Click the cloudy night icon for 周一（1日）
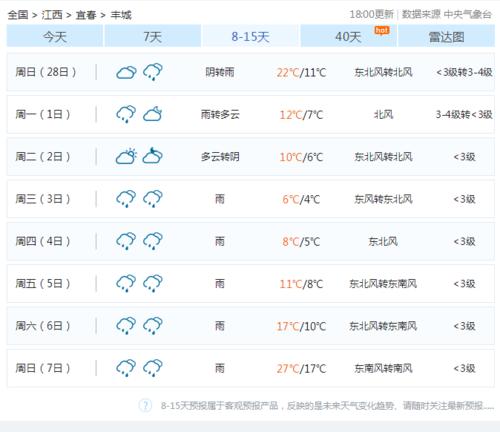 (153, 114)
